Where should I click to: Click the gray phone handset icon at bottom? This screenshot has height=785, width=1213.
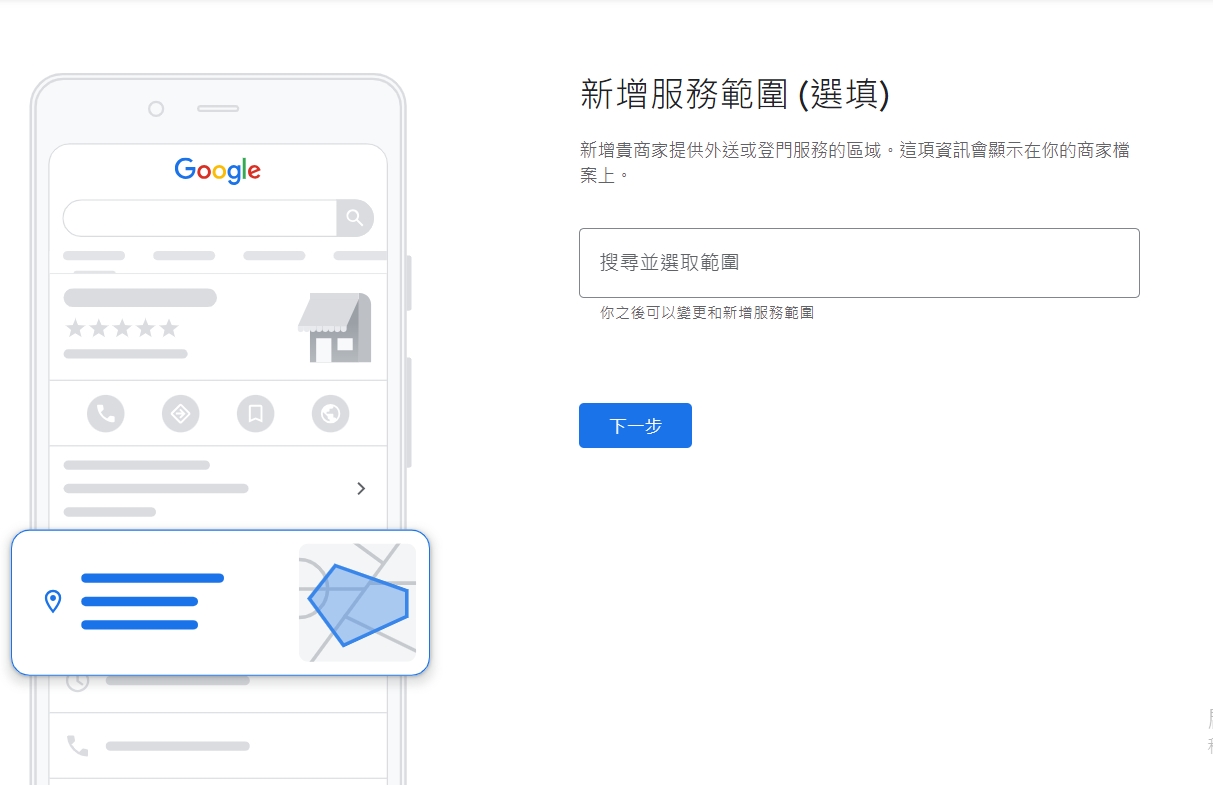77,746
